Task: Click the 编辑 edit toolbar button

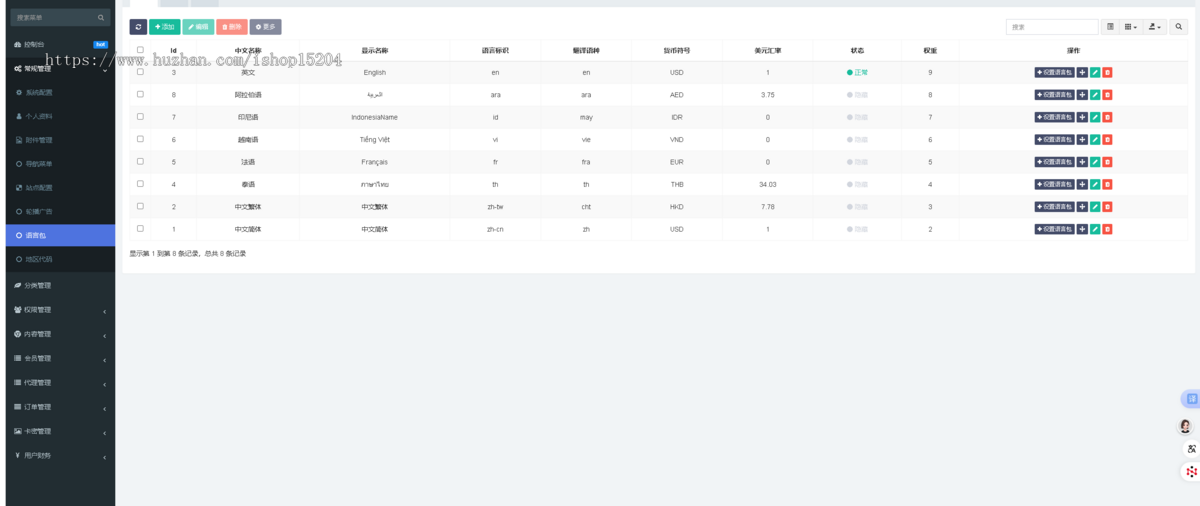Action: (x=198, y=27)
